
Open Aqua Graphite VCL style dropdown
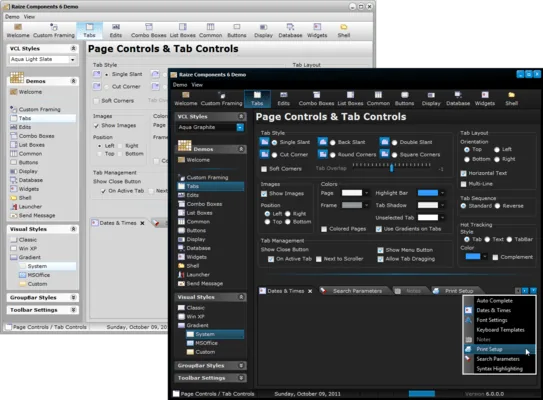pyautogui.click(x=240, y=127)
